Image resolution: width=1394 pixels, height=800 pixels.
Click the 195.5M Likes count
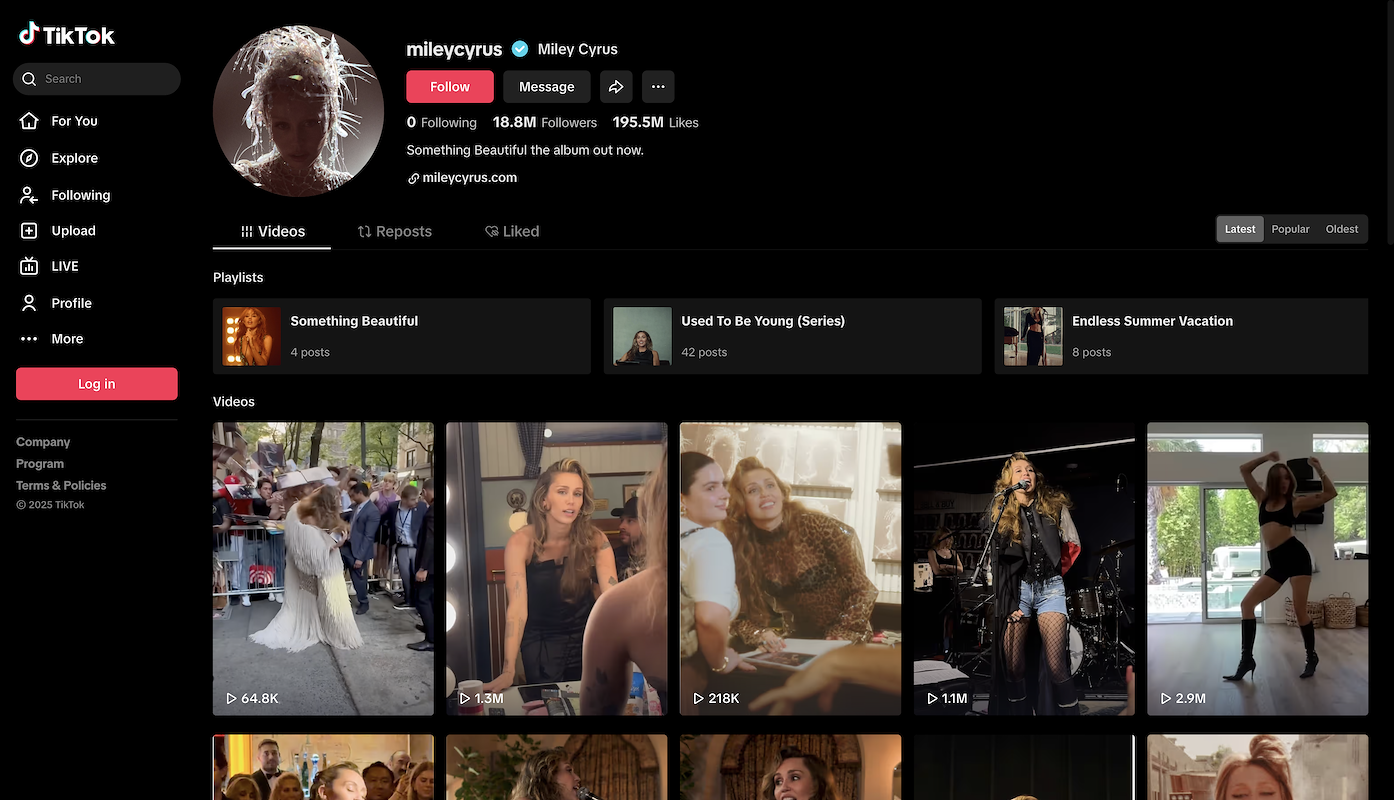[656, 122]
